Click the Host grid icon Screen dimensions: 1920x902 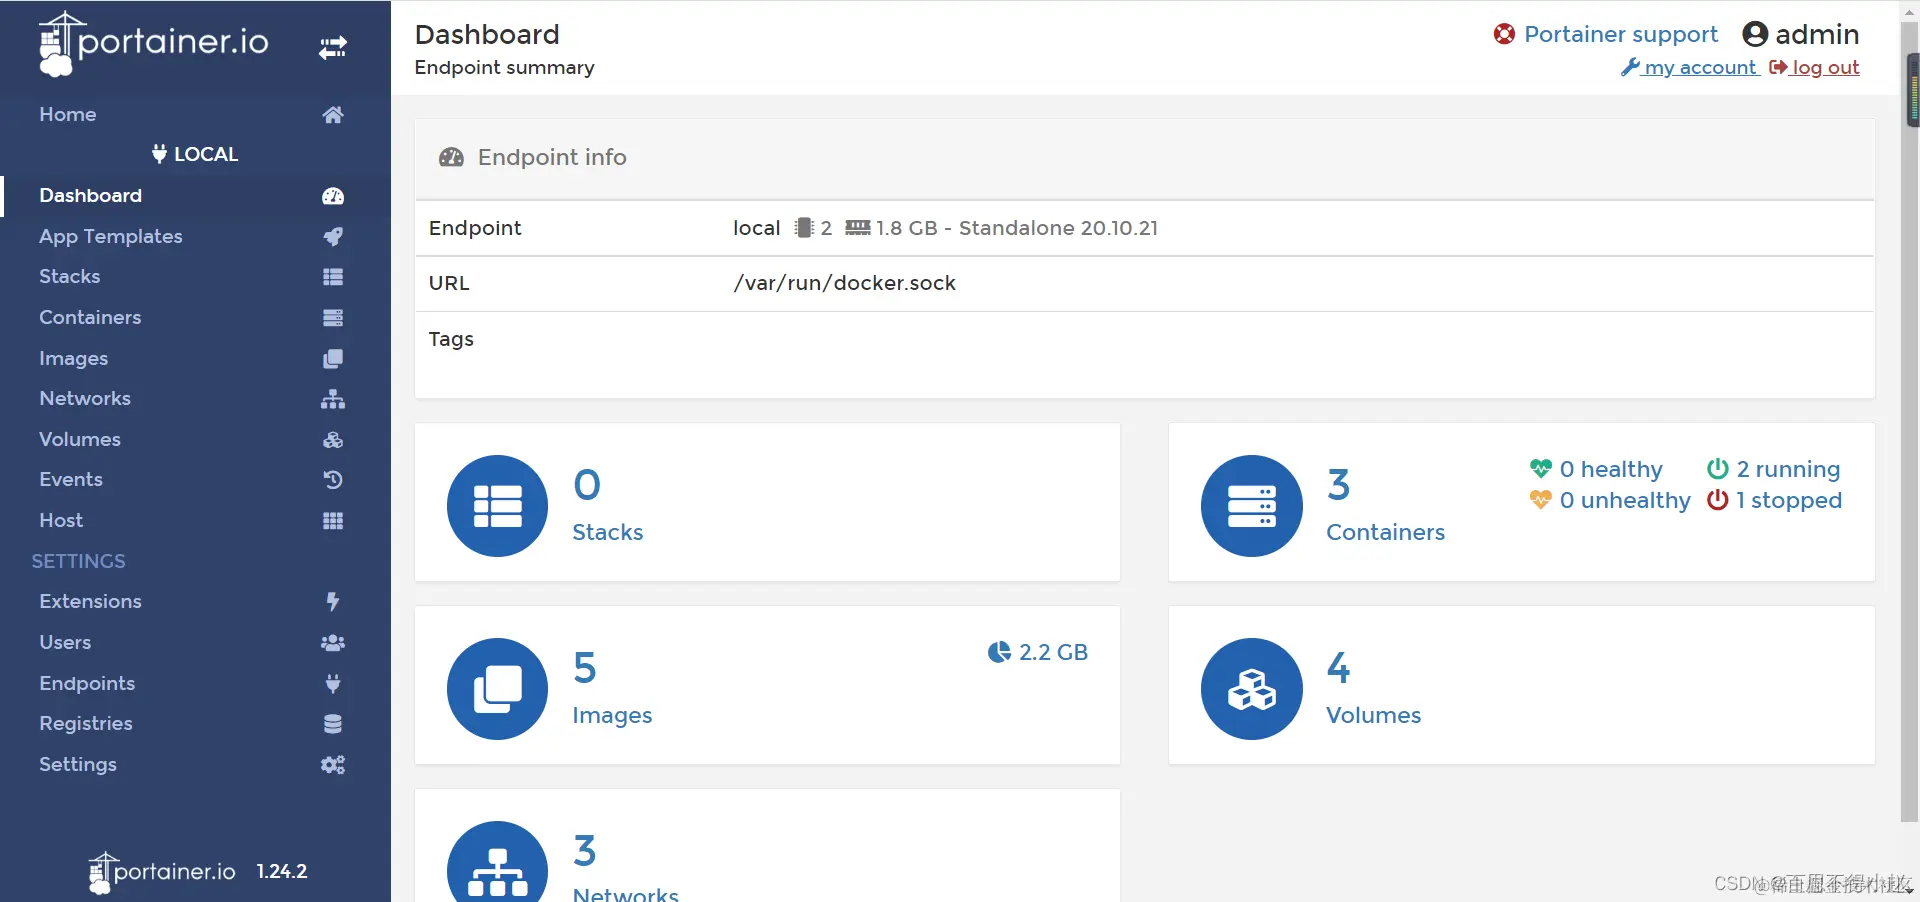coord(333,521)
